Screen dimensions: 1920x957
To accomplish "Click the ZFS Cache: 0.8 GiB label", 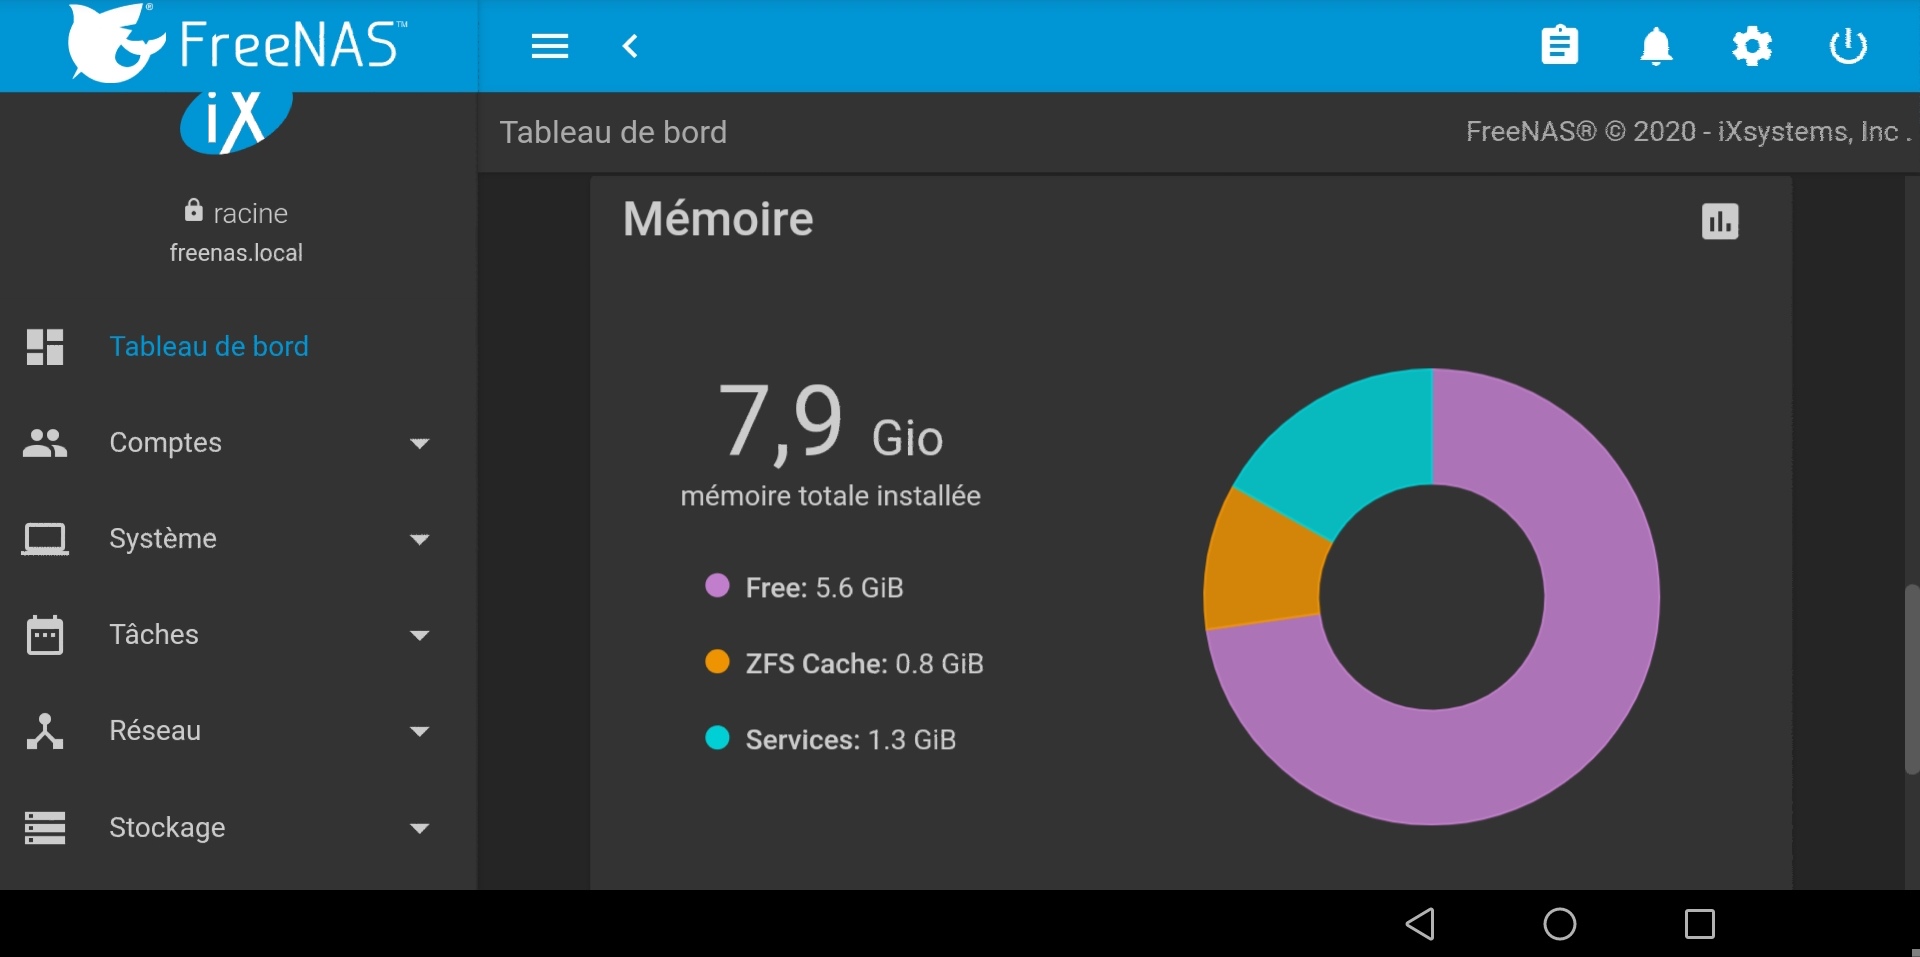I will [x=865, y=664].
